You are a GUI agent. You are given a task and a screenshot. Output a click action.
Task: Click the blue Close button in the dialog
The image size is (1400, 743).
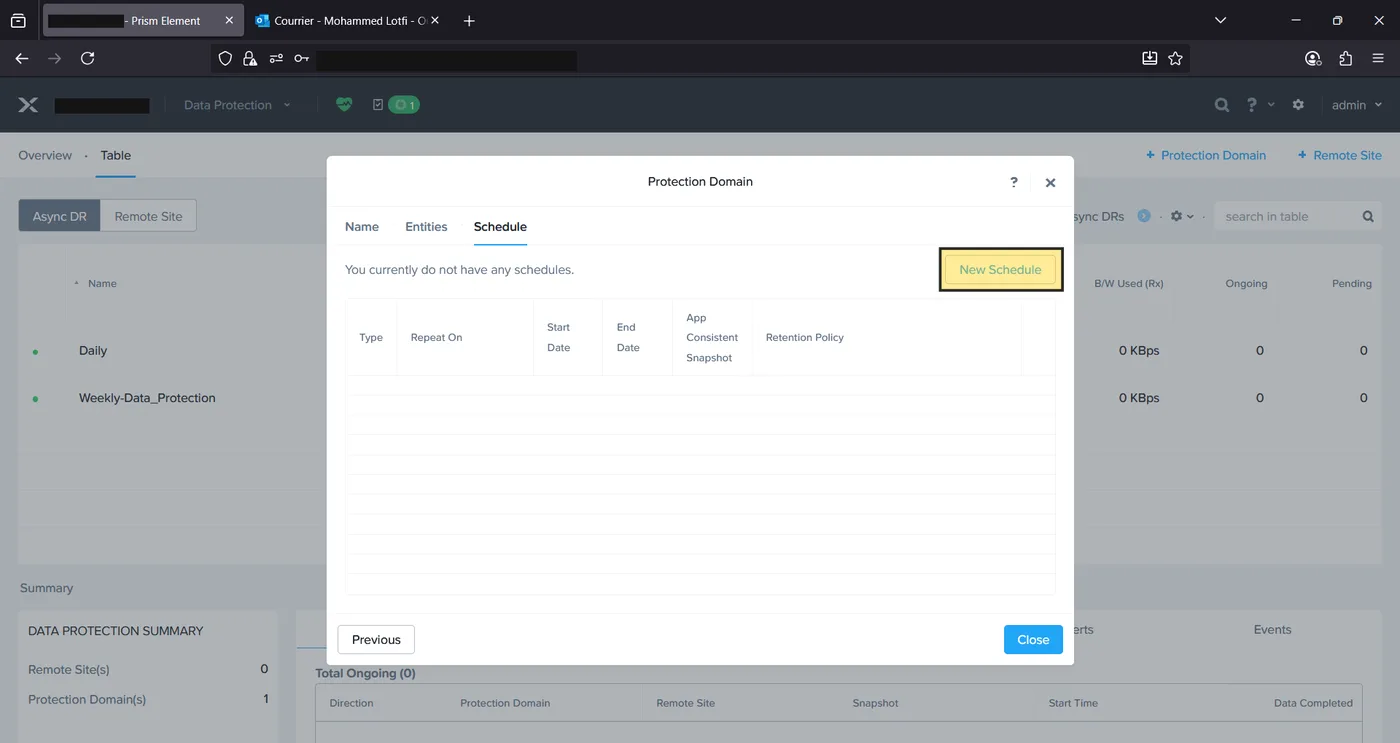coord(1033,640)
